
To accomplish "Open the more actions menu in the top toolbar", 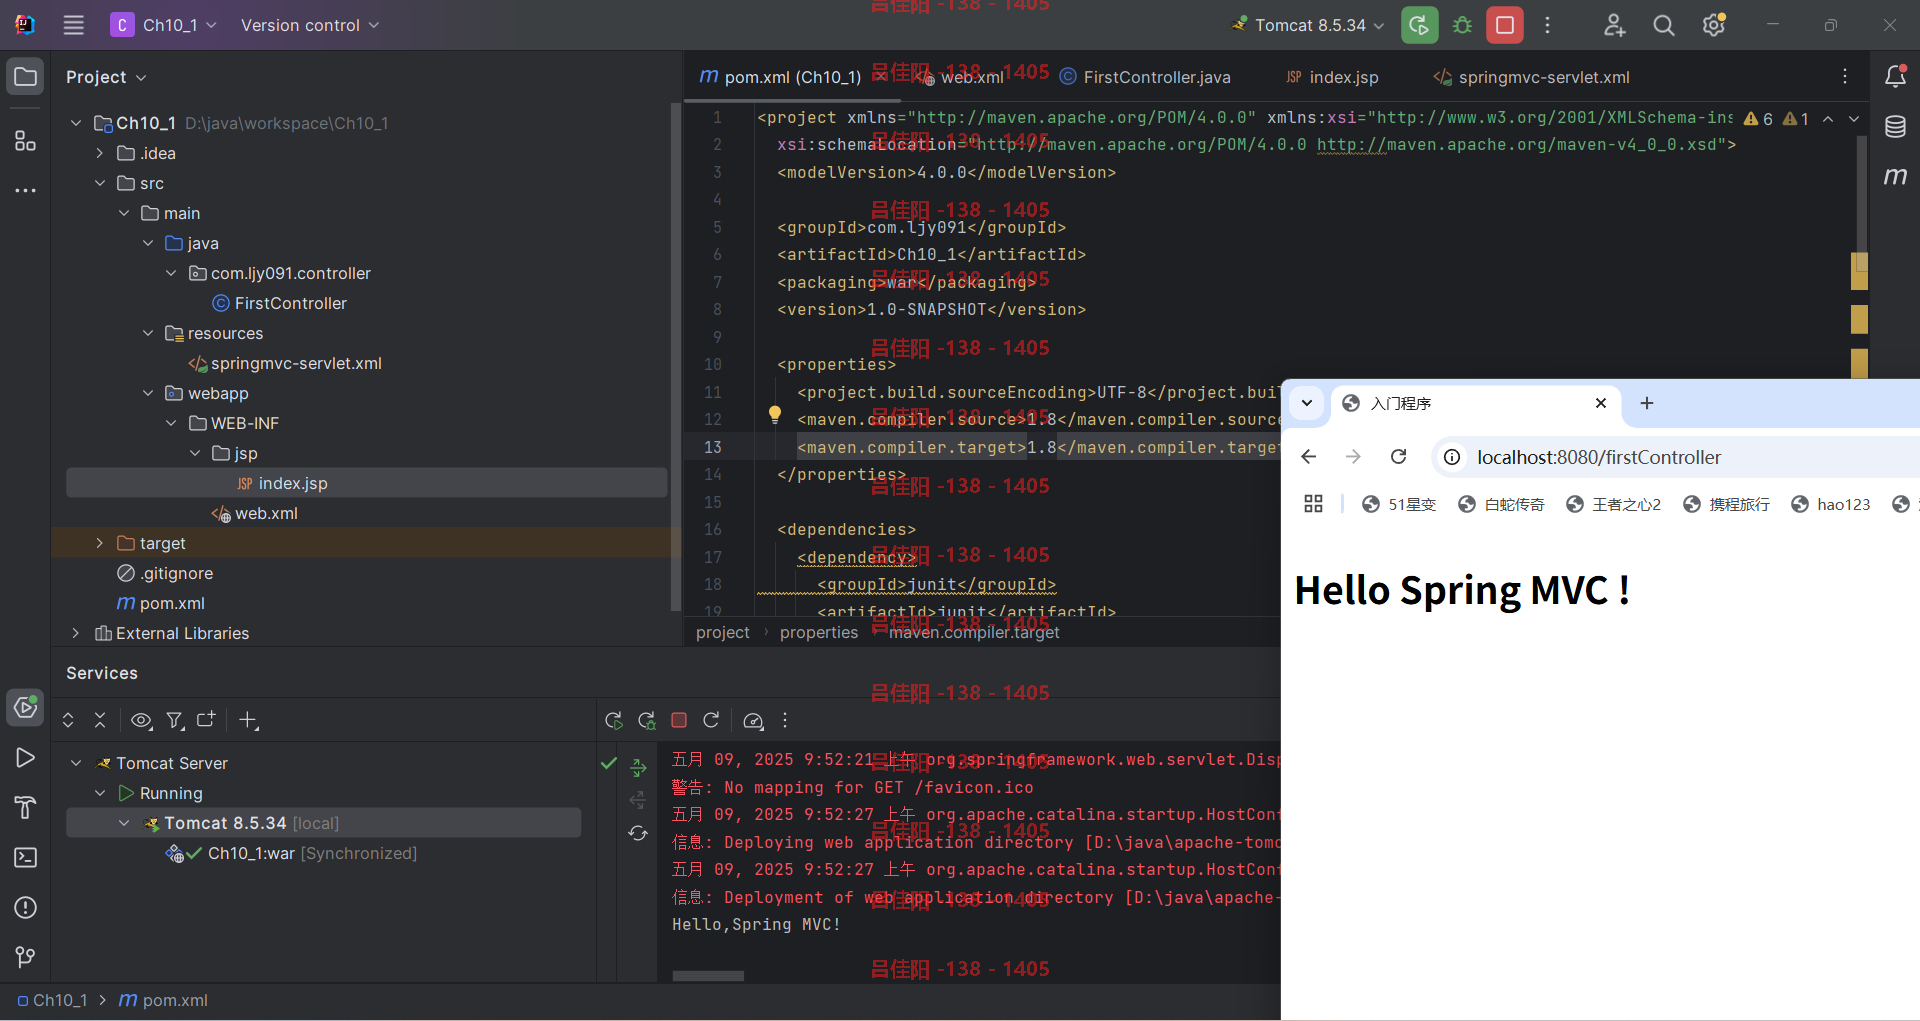I will (x=1547, y=25).
